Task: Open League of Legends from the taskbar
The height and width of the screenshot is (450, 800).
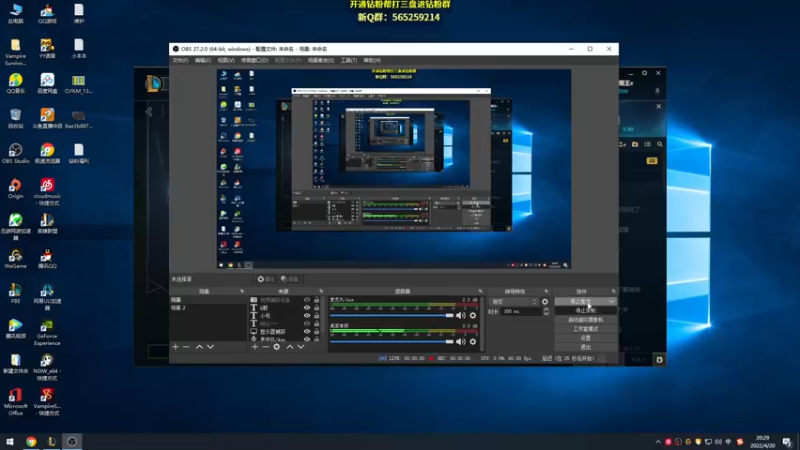Action: [x=52, y=441]
